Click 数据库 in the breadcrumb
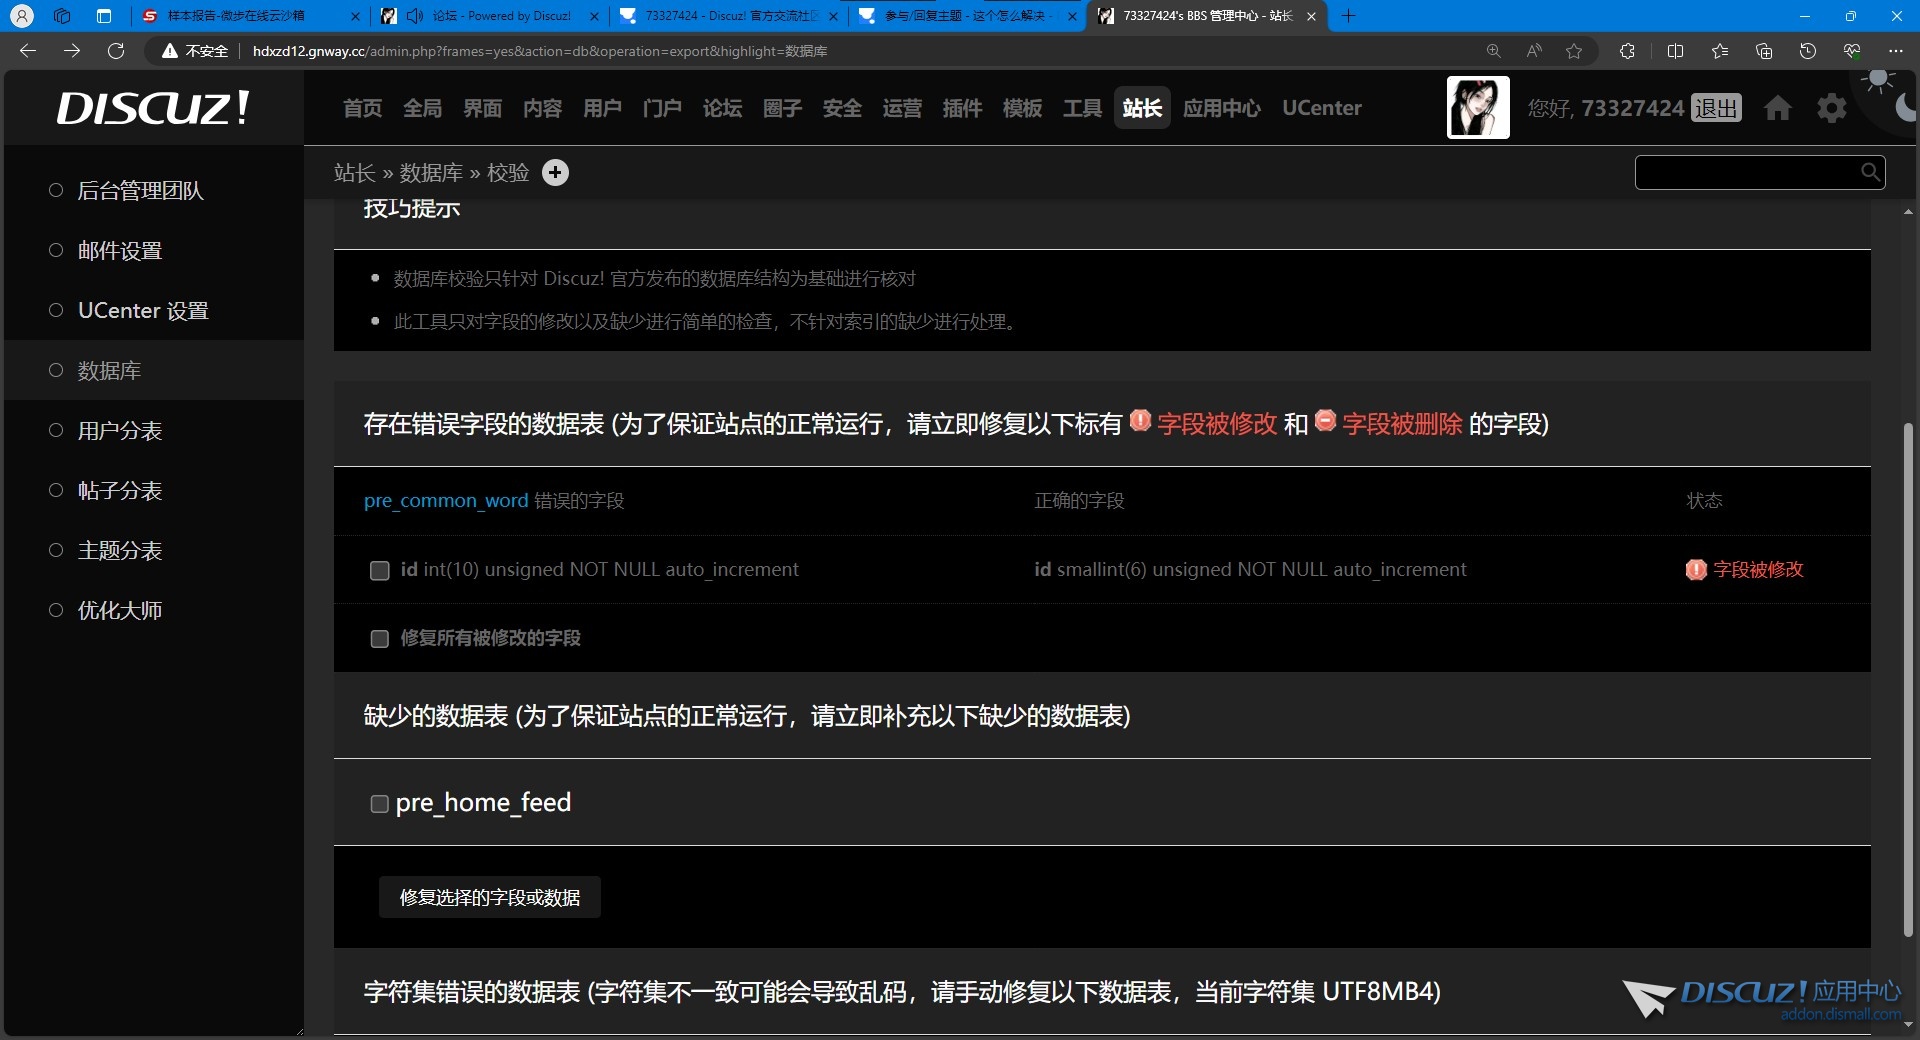The width and height of the screenshot is (1920, 1040). point(431,173)
